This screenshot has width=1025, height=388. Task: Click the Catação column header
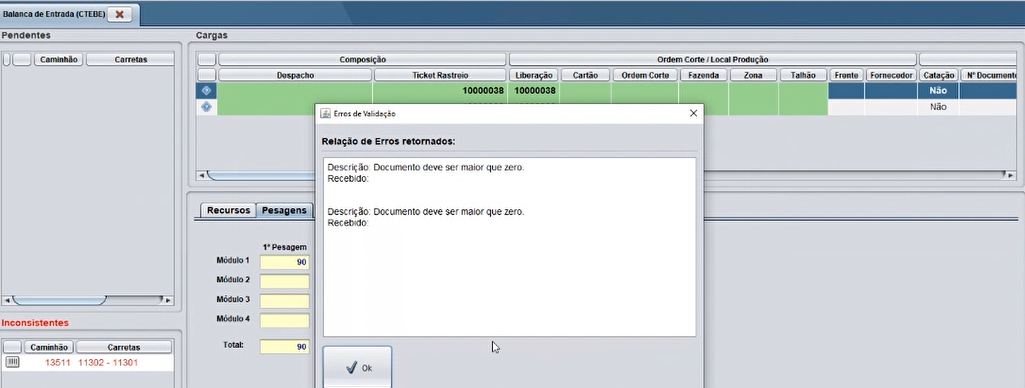pos(939,75)
